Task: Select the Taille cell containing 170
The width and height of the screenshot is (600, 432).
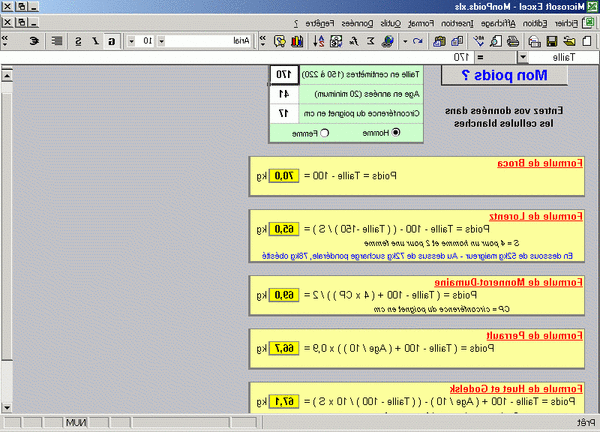Action: [x=284, y=74]
